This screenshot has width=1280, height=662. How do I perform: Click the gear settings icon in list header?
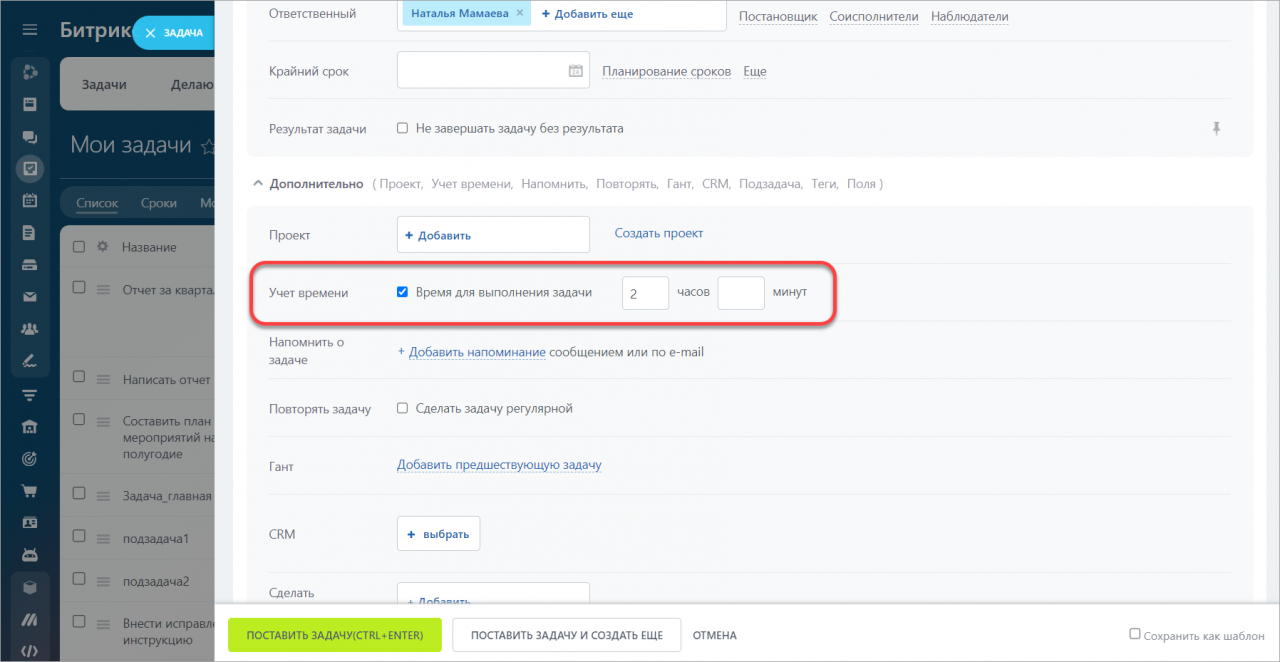tap(102, 247)
